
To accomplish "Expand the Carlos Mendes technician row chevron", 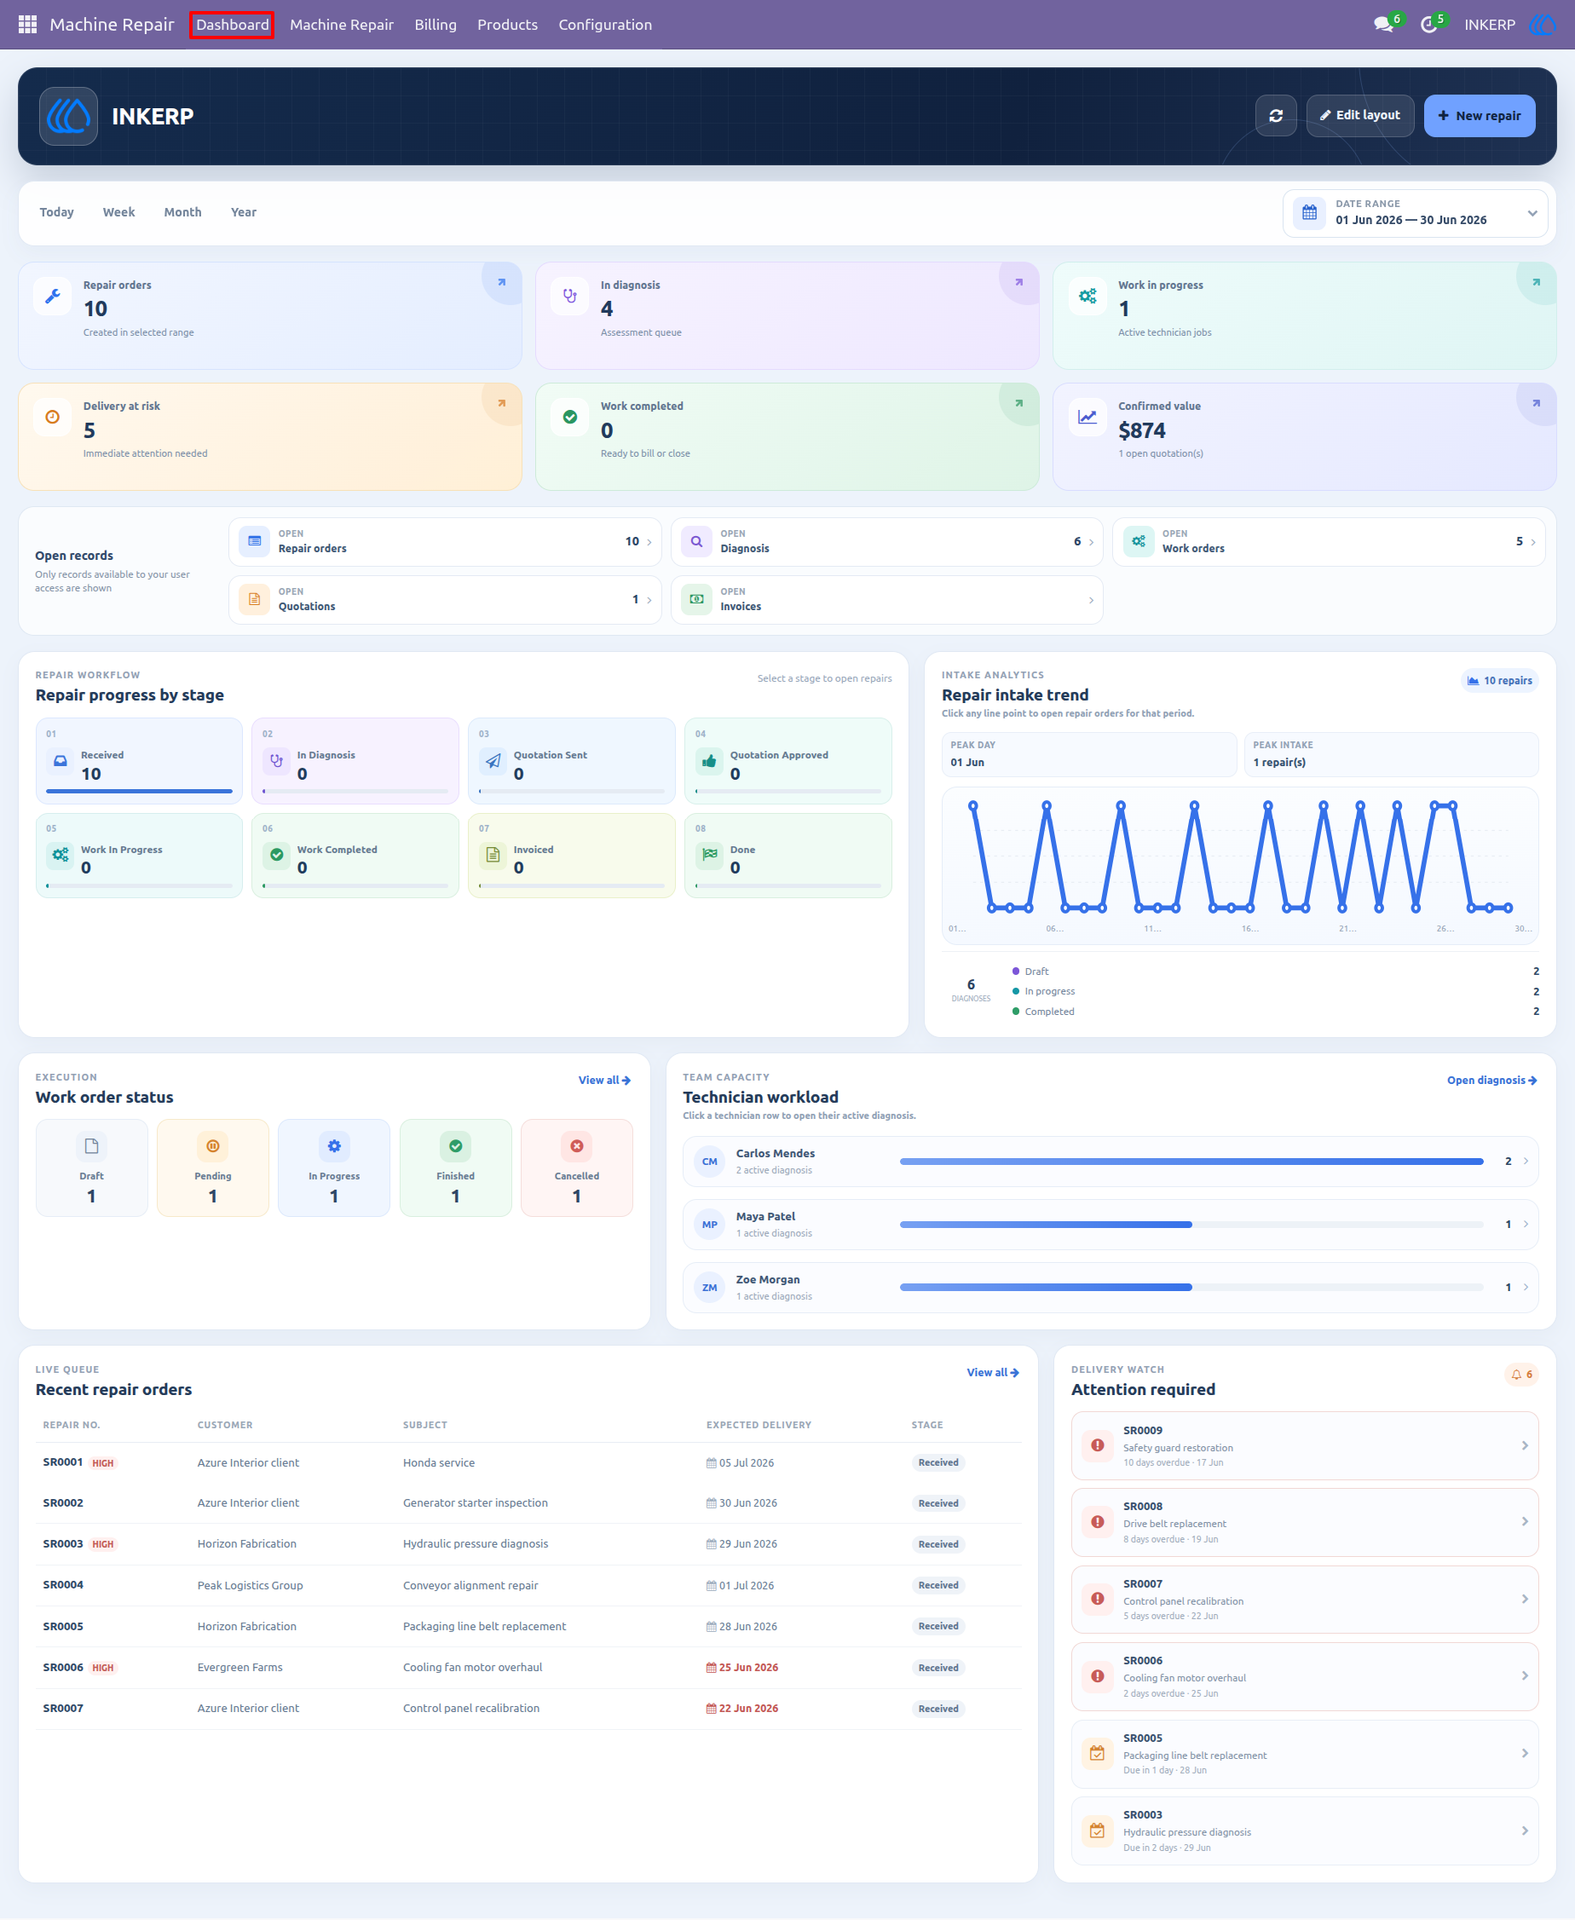I will (x=1525, y=1161).
